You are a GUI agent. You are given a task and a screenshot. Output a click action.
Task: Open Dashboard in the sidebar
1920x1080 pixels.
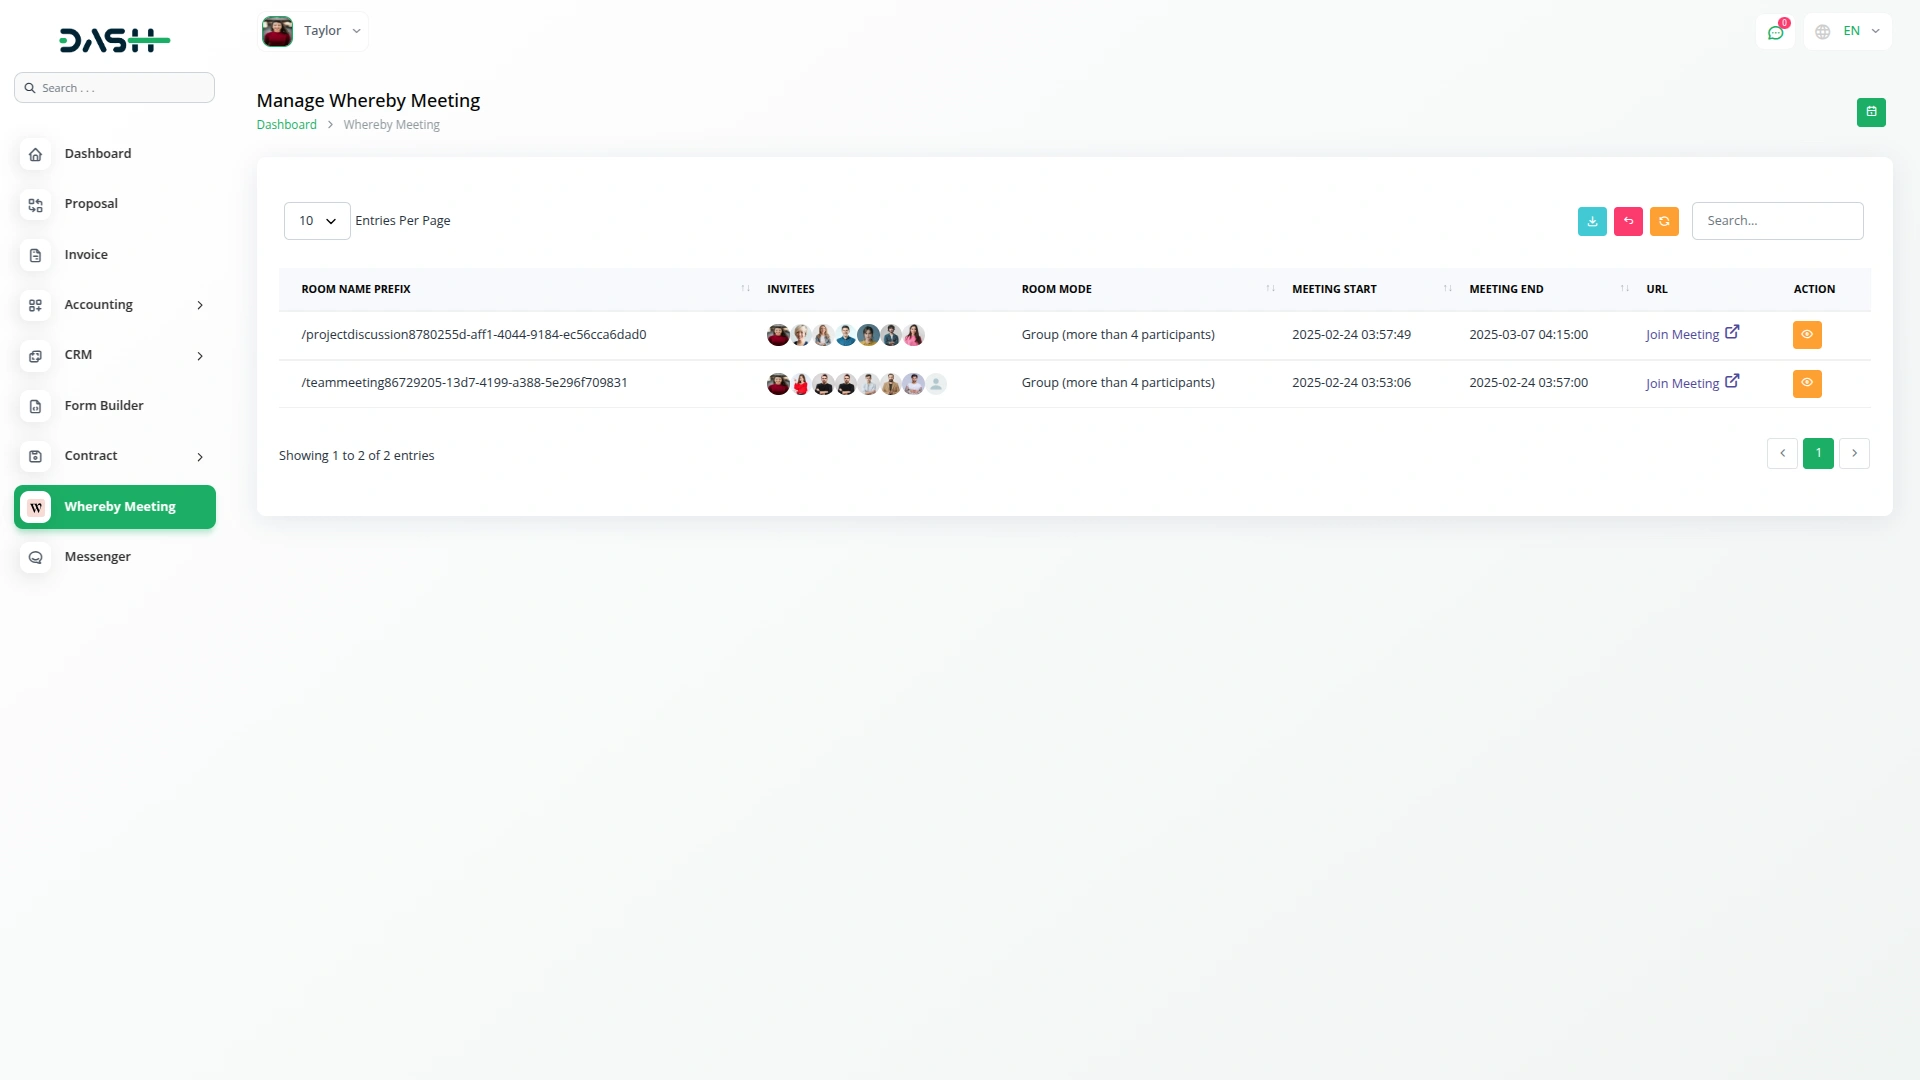click(115, 154)
